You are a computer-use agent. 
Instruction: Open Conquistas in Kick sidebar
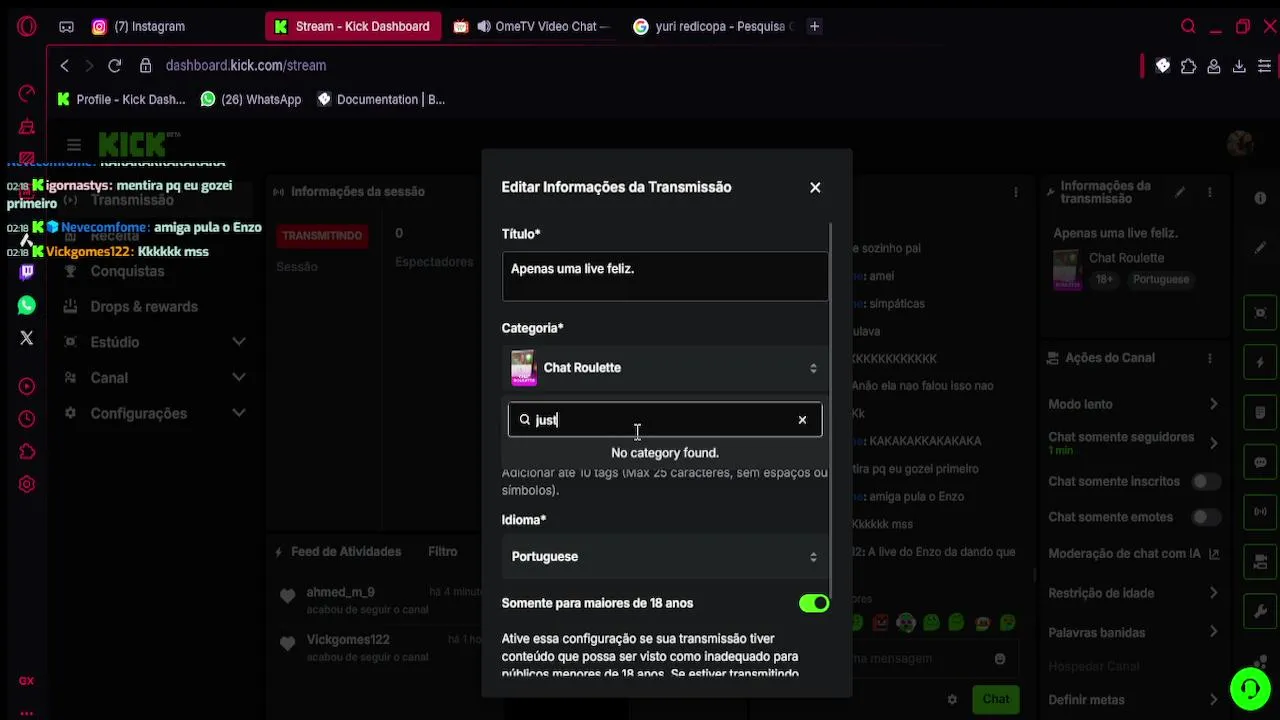tap(127, 271)
